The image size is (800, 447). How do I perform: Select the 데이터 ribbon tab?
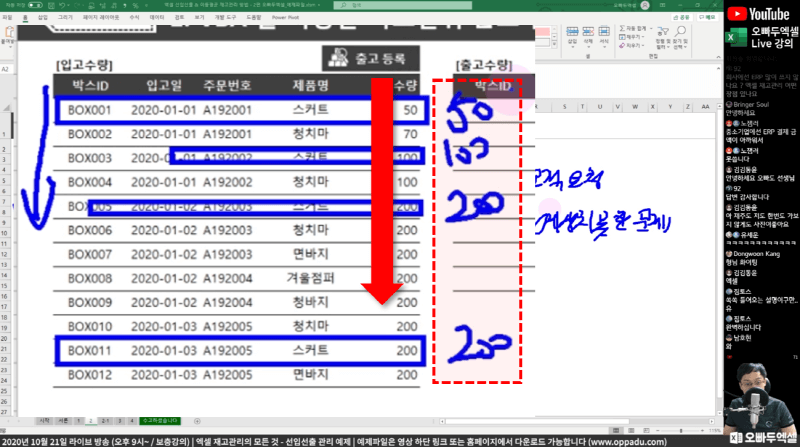coord(157,17)
